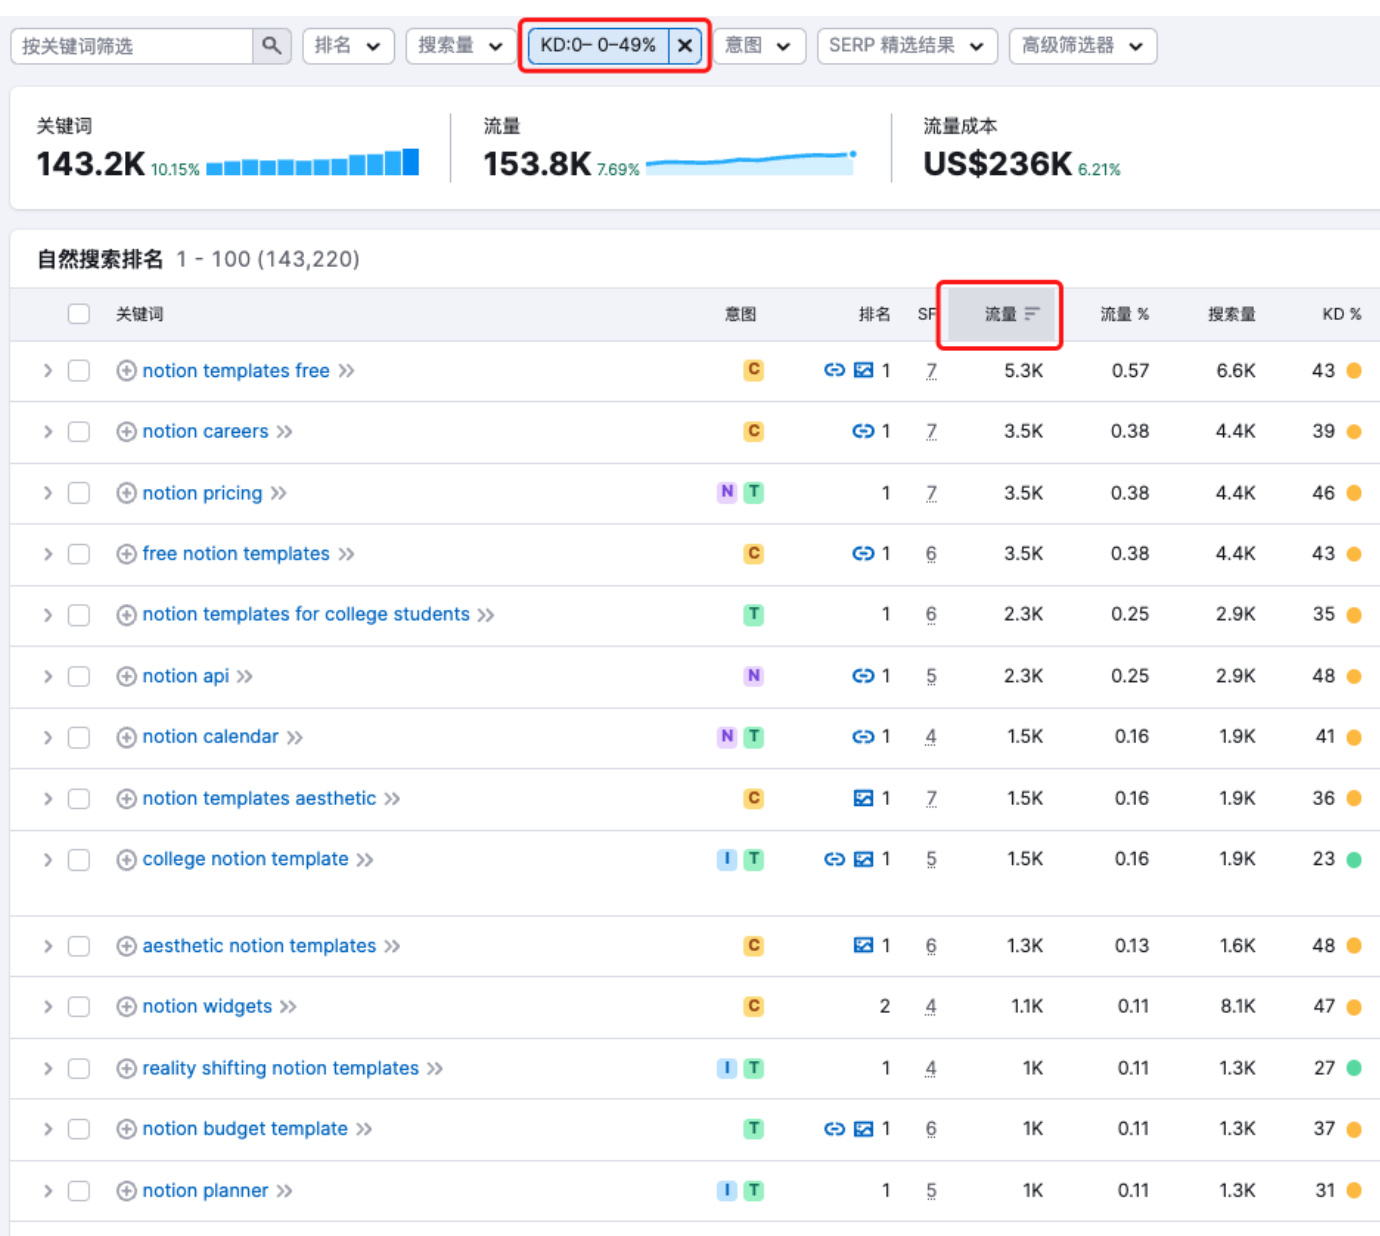Check the box for notion careers
Viewport: 1380px width, 1236px height.
pyautogui.click(x=79, y=432)
